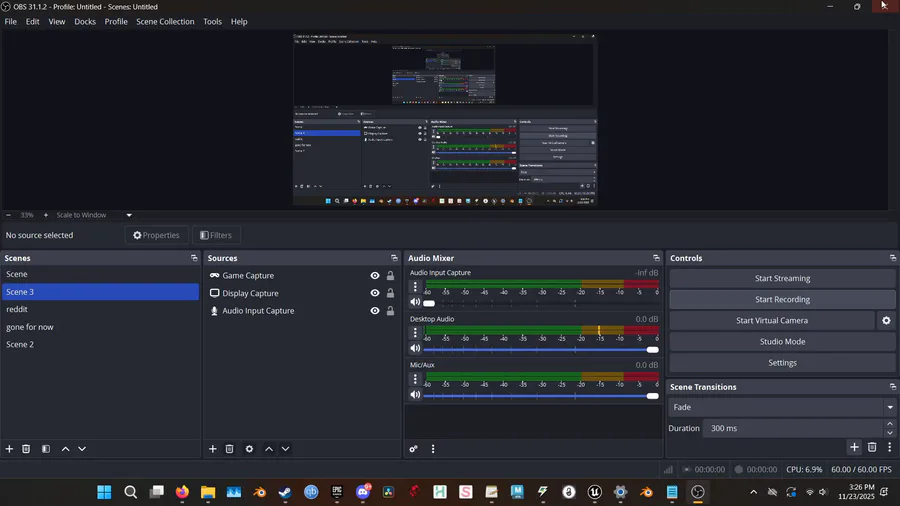Select the reddit scene
Image resolution: width=900 pixels, height=506 pixels.
tap(100, 309)
